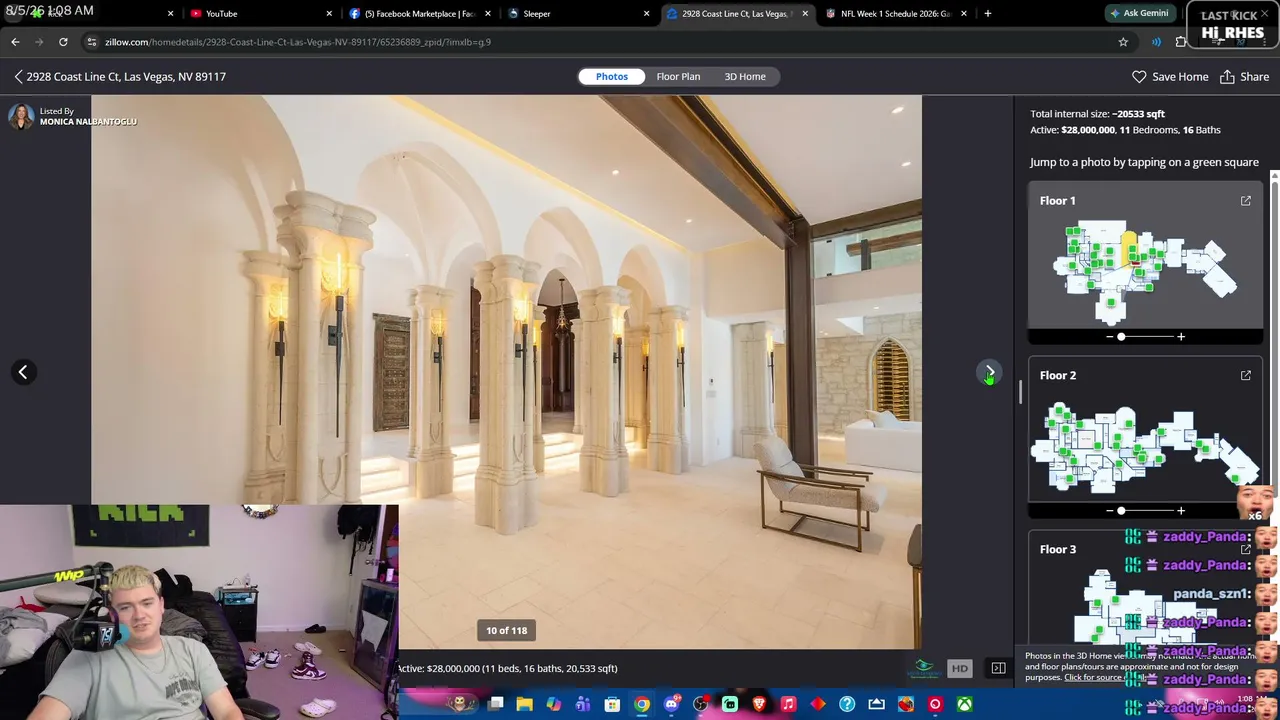
Task: Go to the next listing photo
Action: click(x=988, y=372)
